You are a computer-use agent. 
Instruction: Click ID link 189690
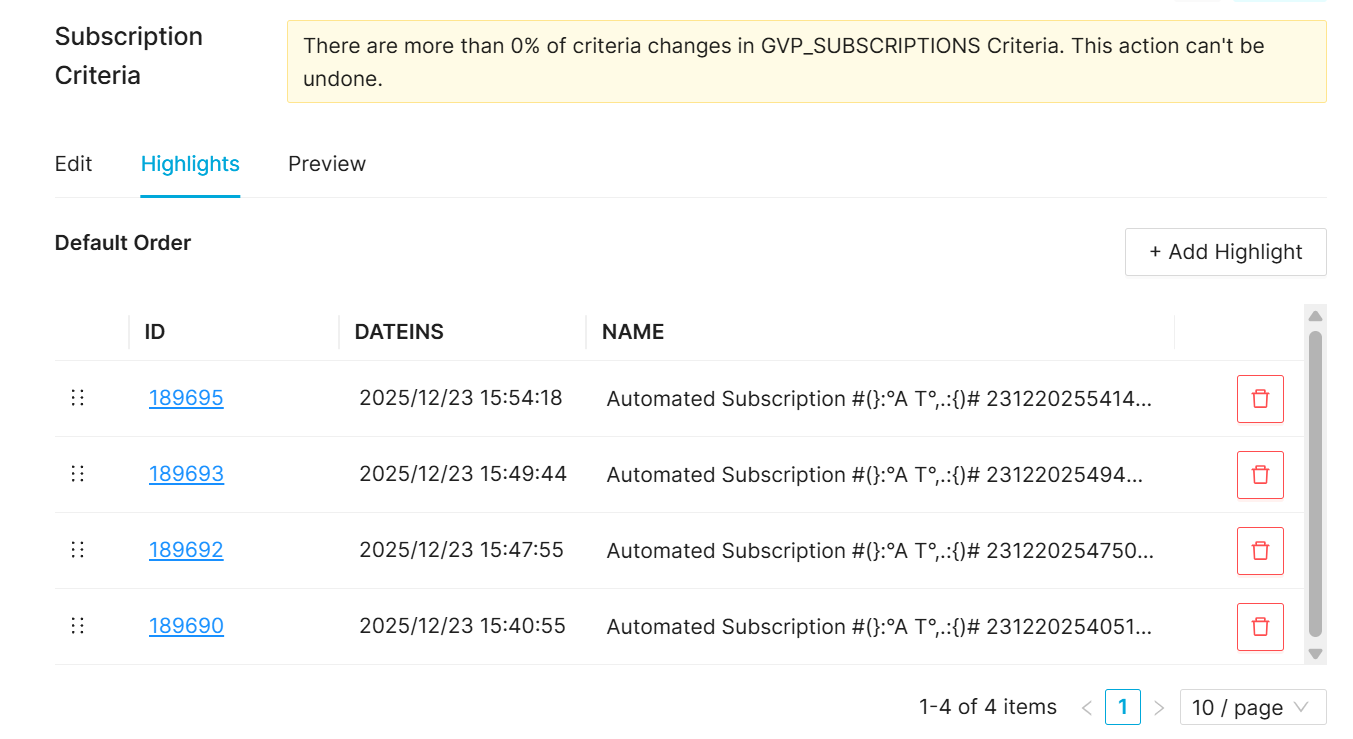pyautogui.click(x=186, y=626)
